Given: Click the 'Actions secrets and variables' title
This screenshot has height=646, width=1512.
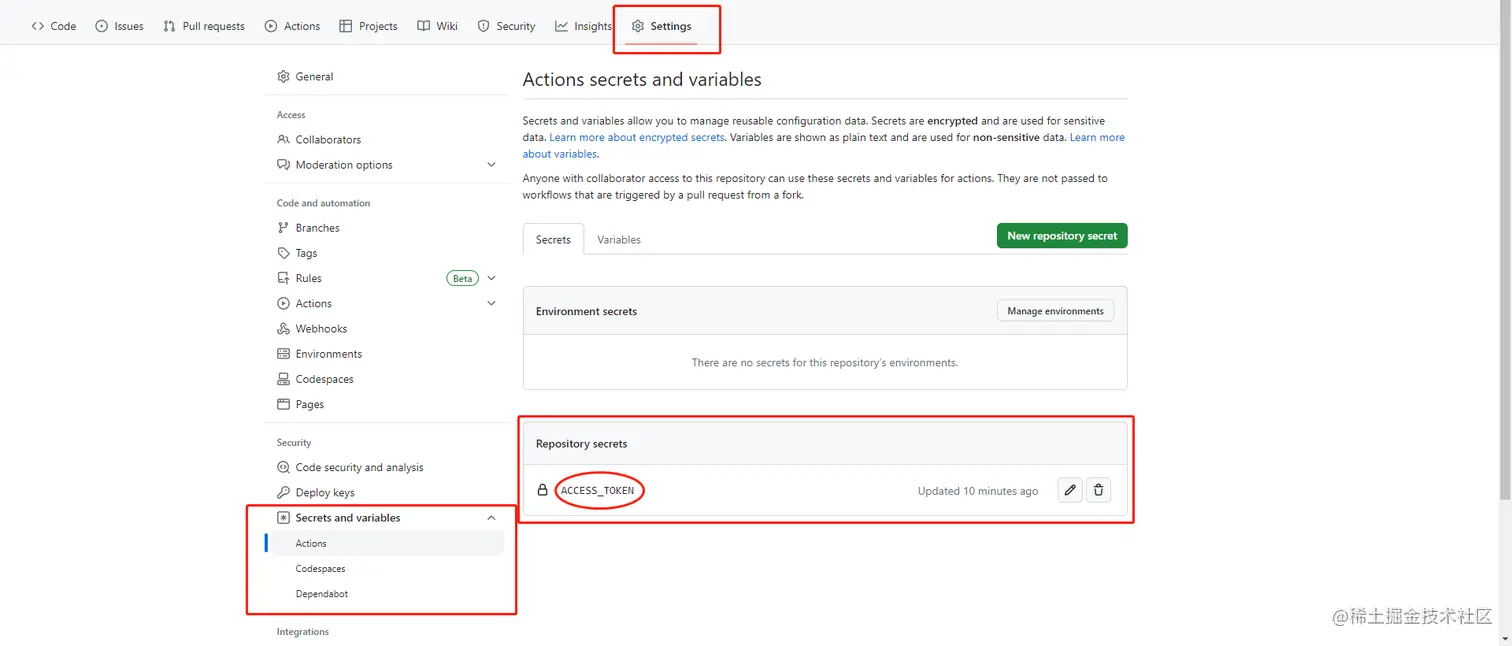Looking at the screenshot, I should point(642,79).
